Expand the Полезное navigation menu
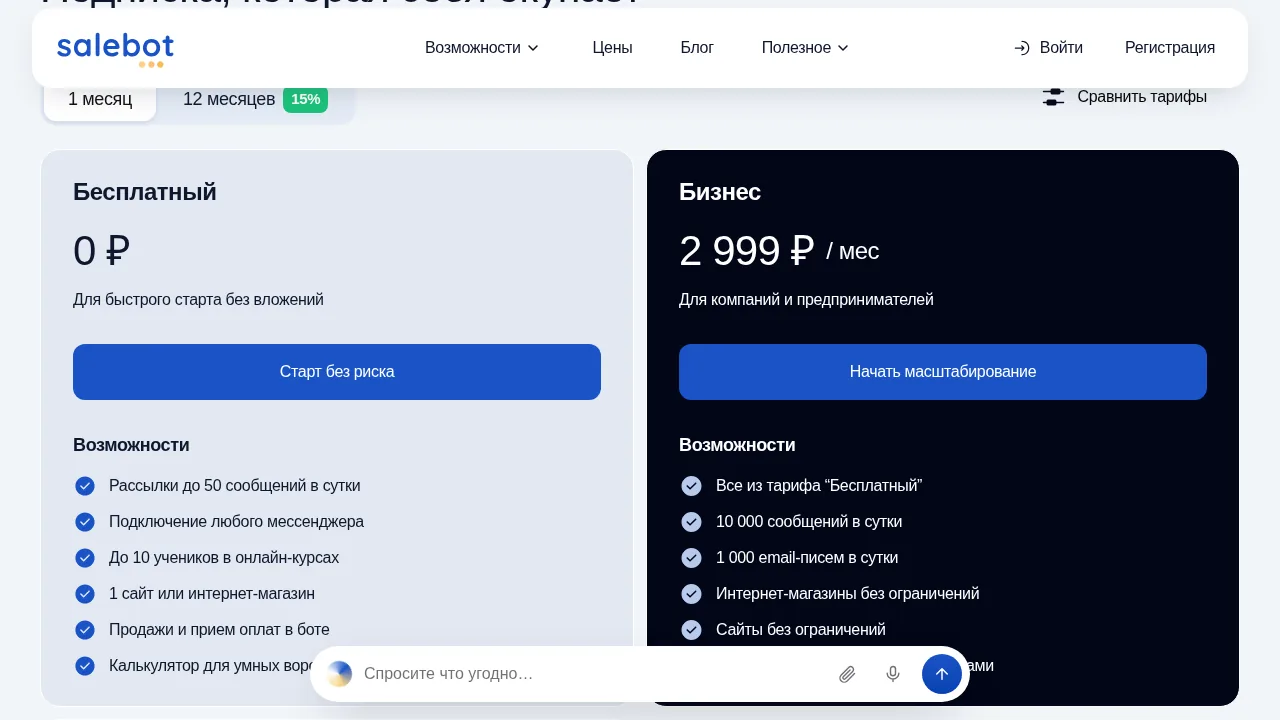 (x=805, y=48)
